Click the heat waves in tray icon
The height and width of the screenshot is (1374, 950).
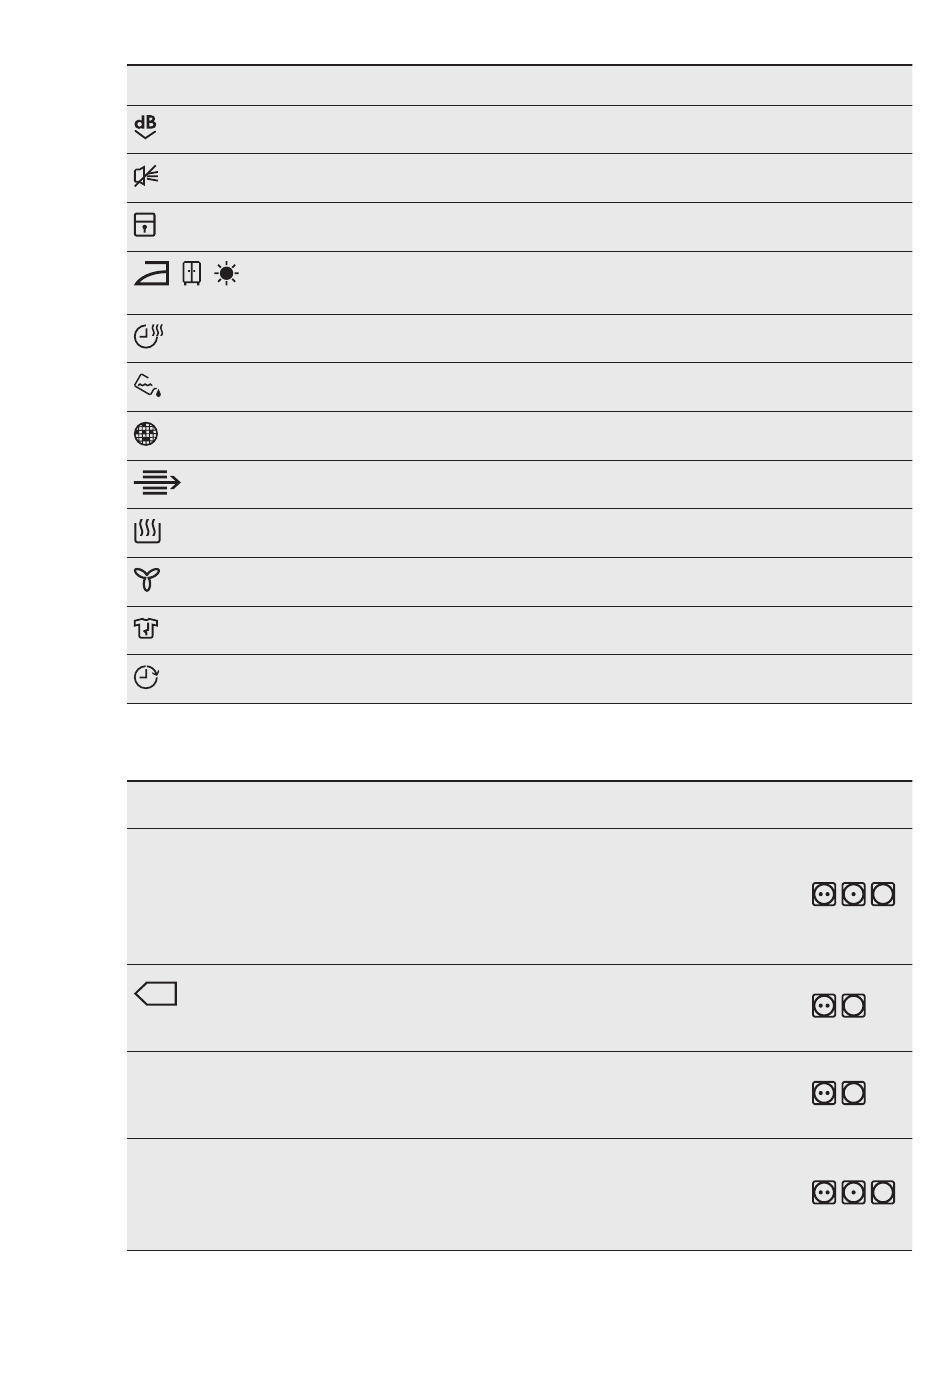147,532
